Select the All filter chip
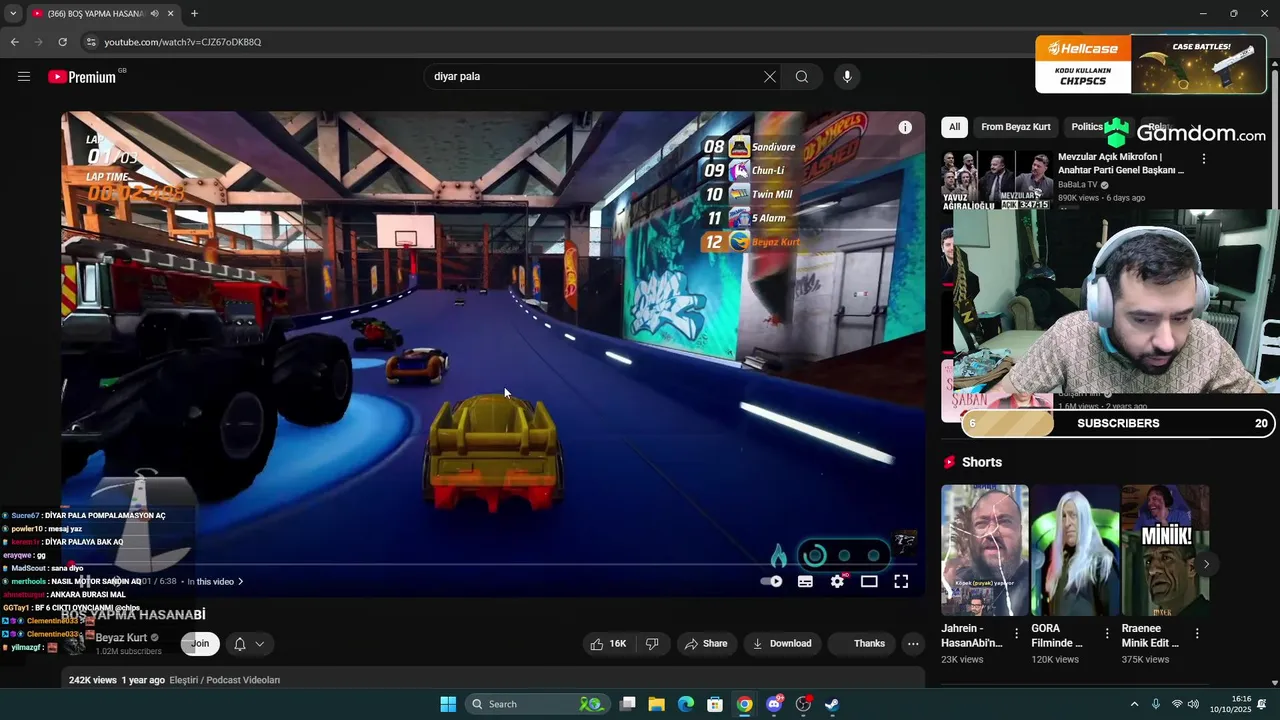The height and width of the screenshot is (720, 1280). tap(955, 127)
